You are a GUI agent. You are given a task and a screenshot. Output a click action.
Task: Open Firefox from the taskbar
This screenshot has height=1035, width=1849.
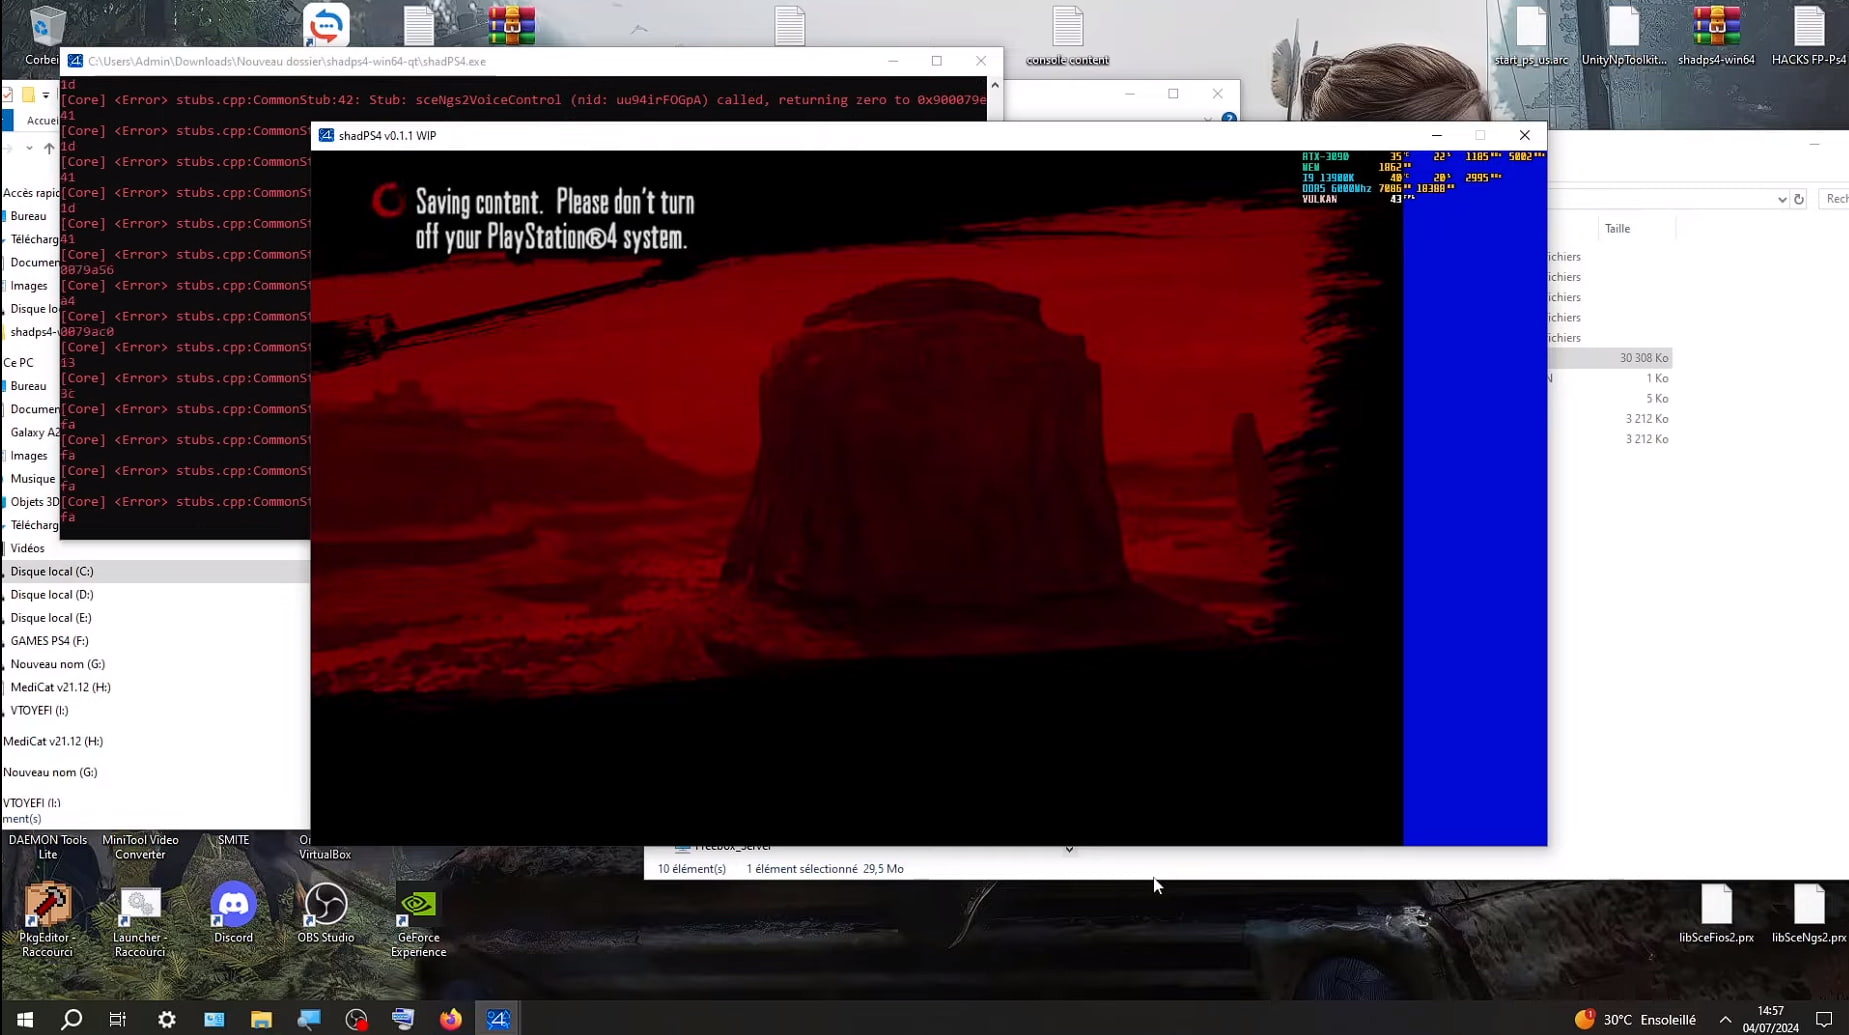click(451, 1019)
